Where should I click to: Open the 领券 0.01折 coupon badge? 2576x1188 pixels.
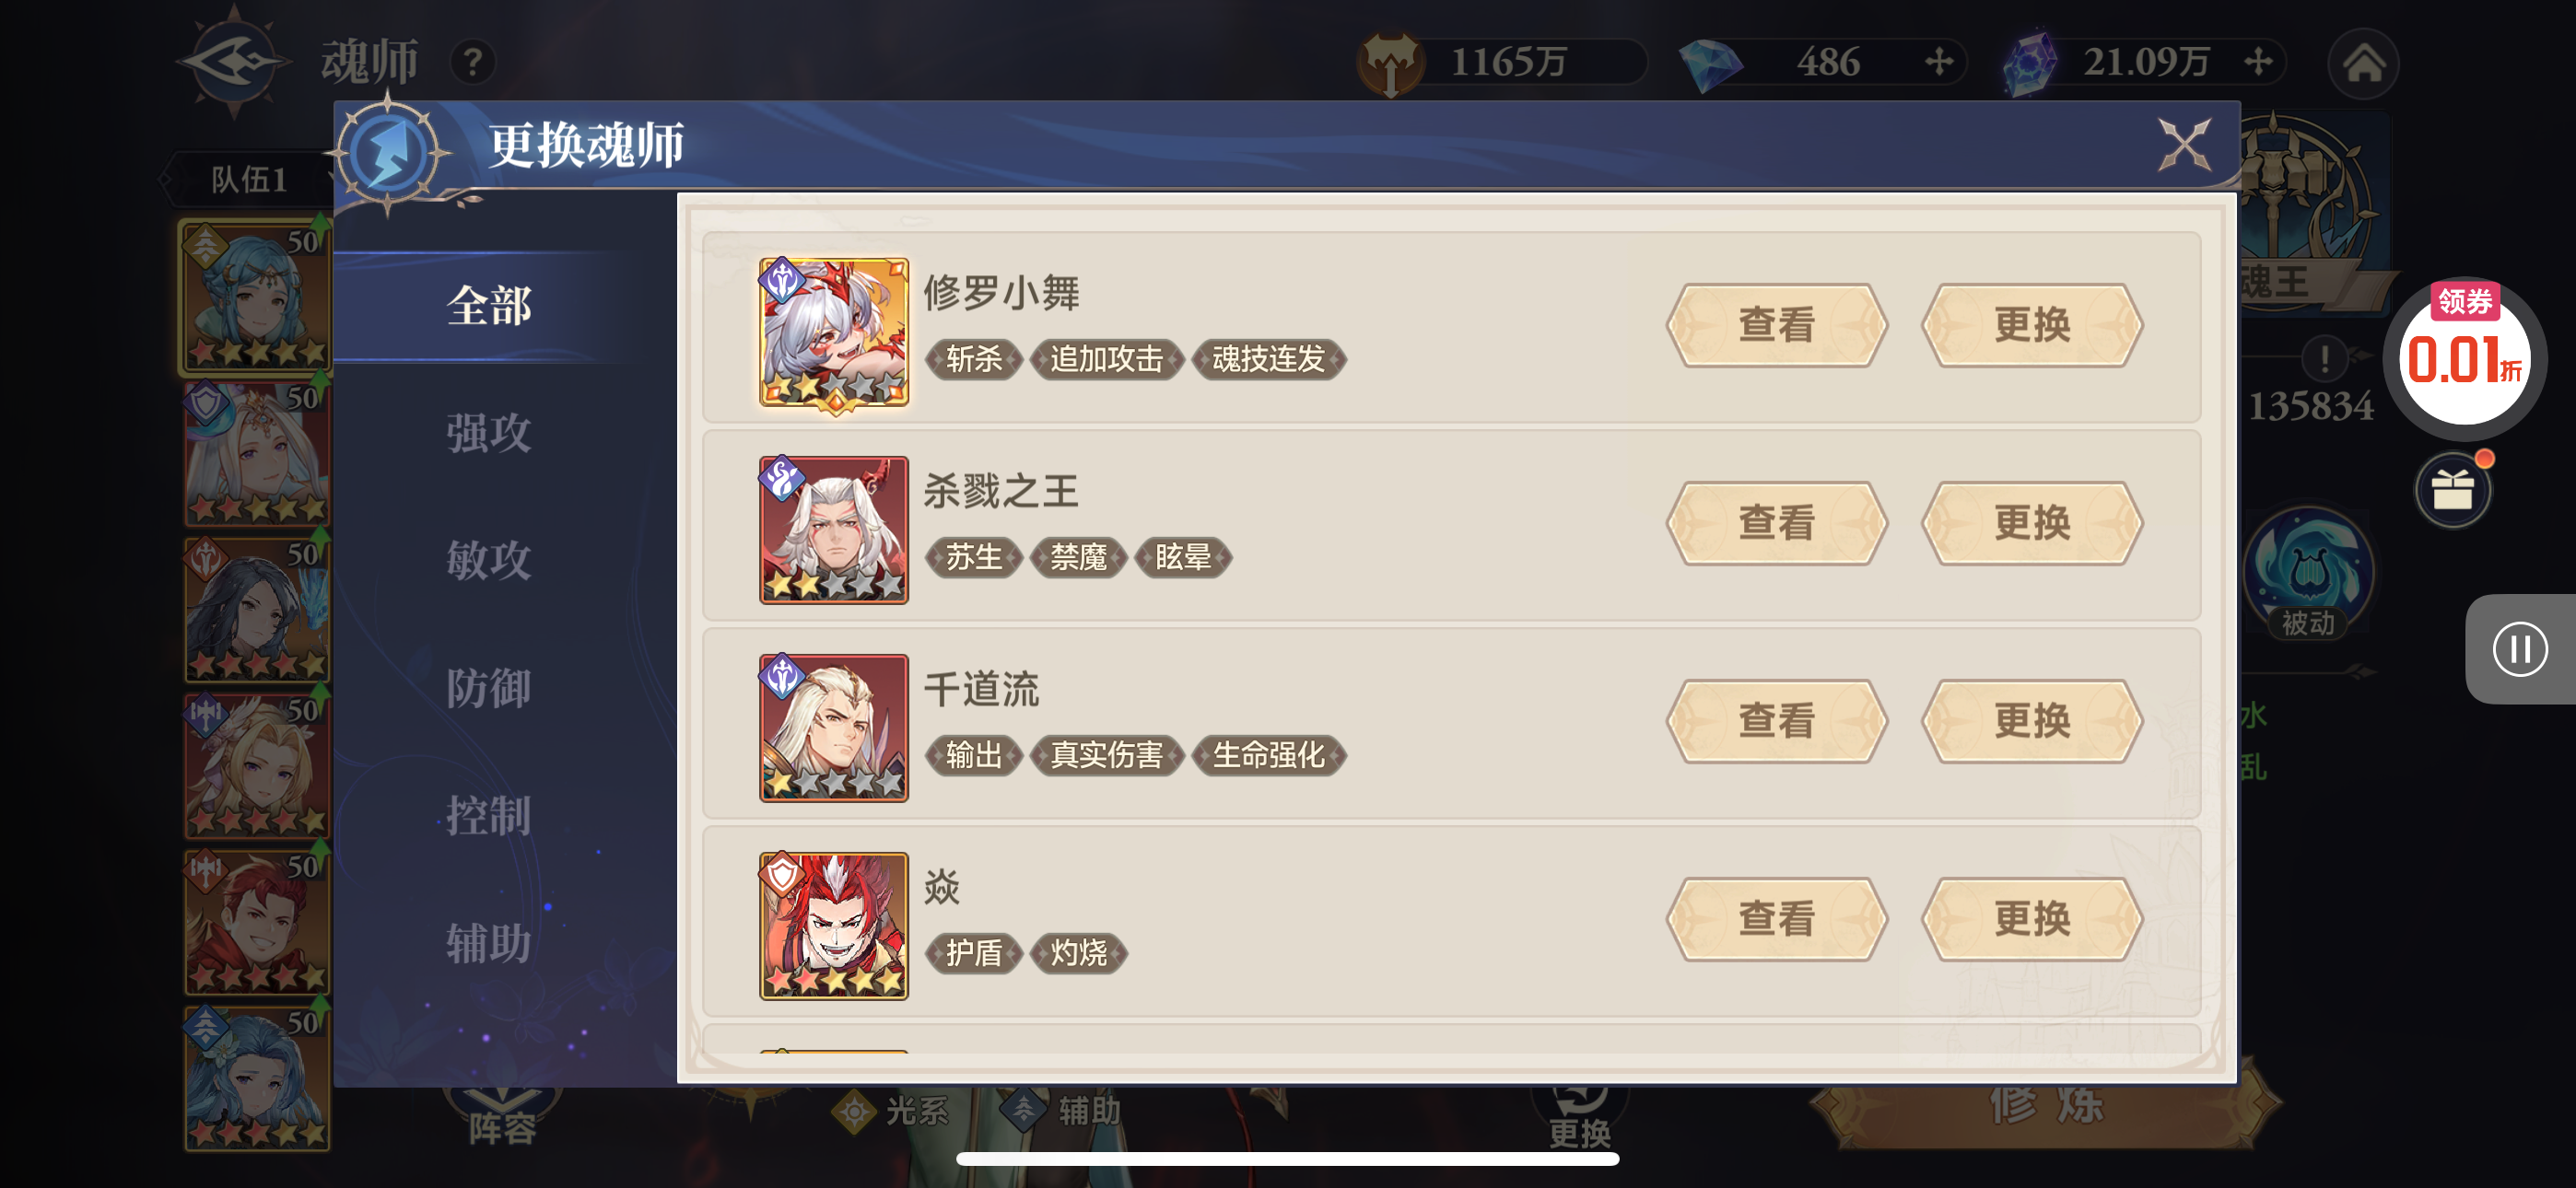(2464, 355)
